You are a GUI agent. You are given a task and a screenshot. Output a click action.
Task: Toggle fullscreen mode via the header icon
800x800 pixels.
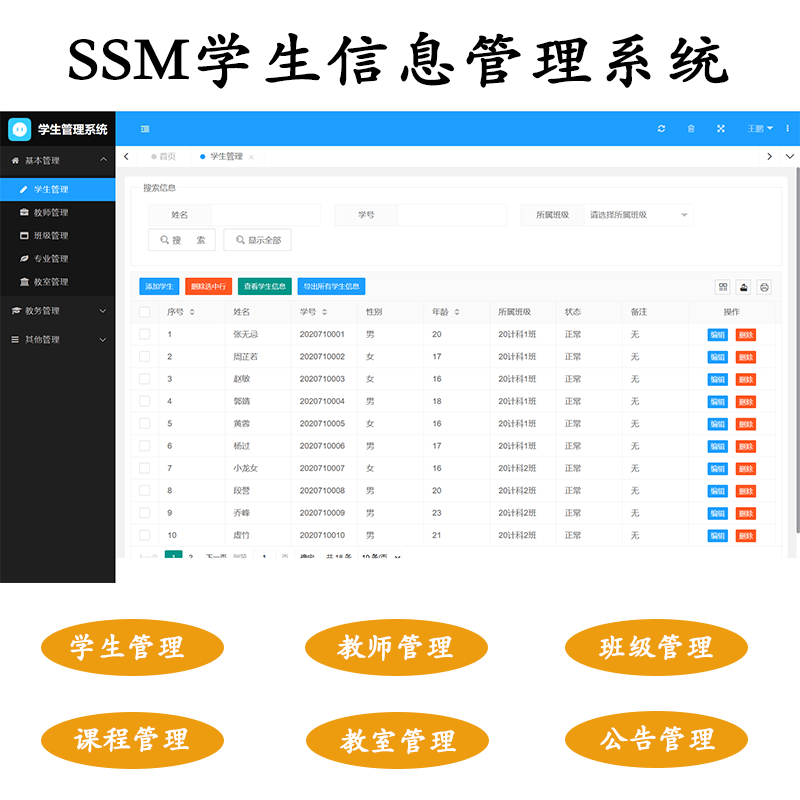tap(720, 129)
